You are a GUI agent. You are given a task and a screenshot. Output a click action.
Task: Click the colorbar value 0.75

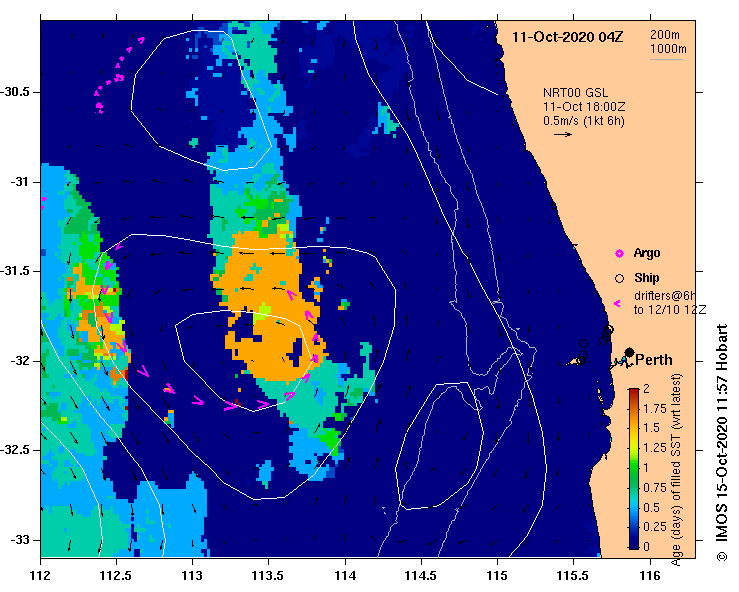(655, 488)
